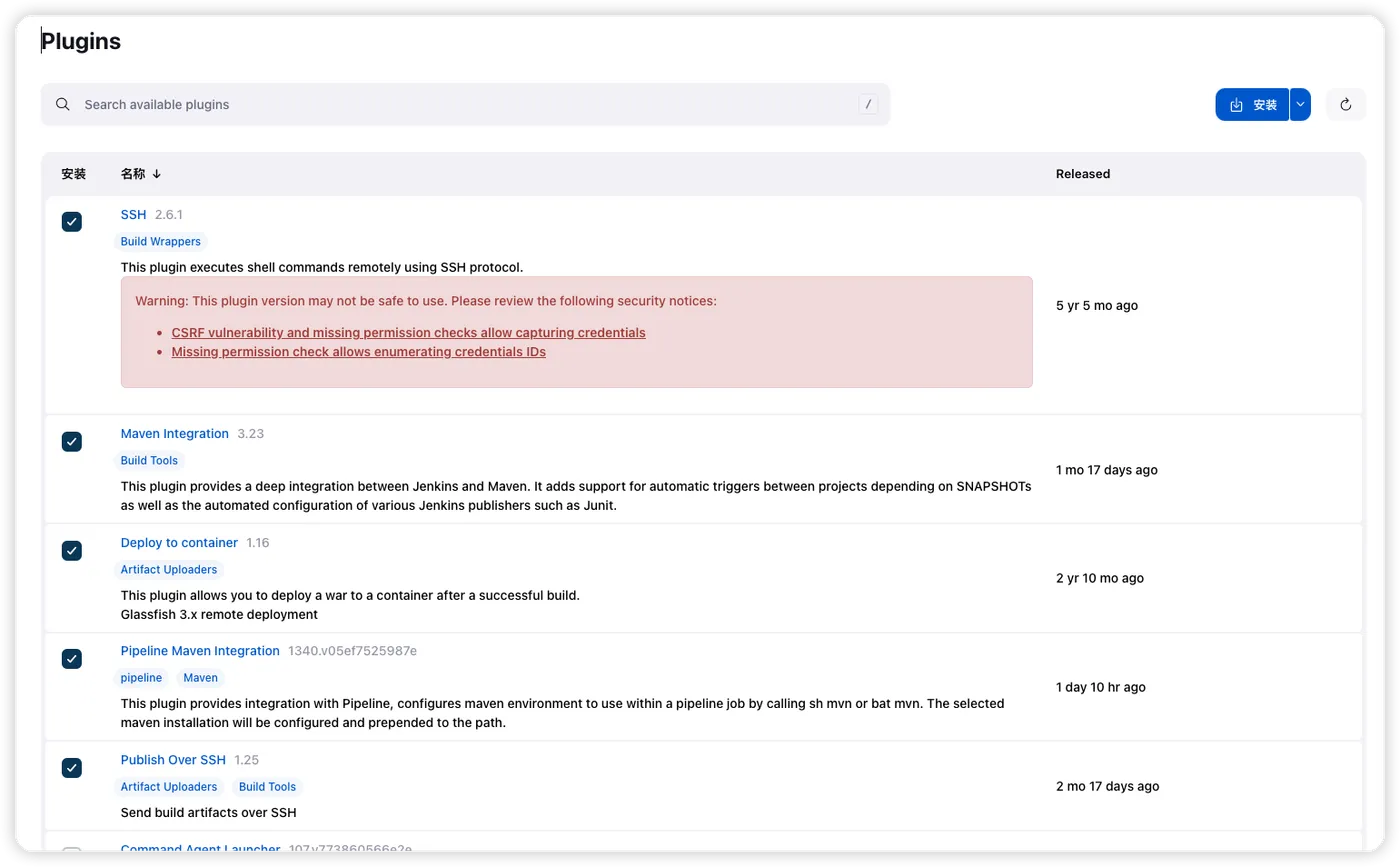Select the Artifact Uploaders tag under Deploy to container

(168, 569)
